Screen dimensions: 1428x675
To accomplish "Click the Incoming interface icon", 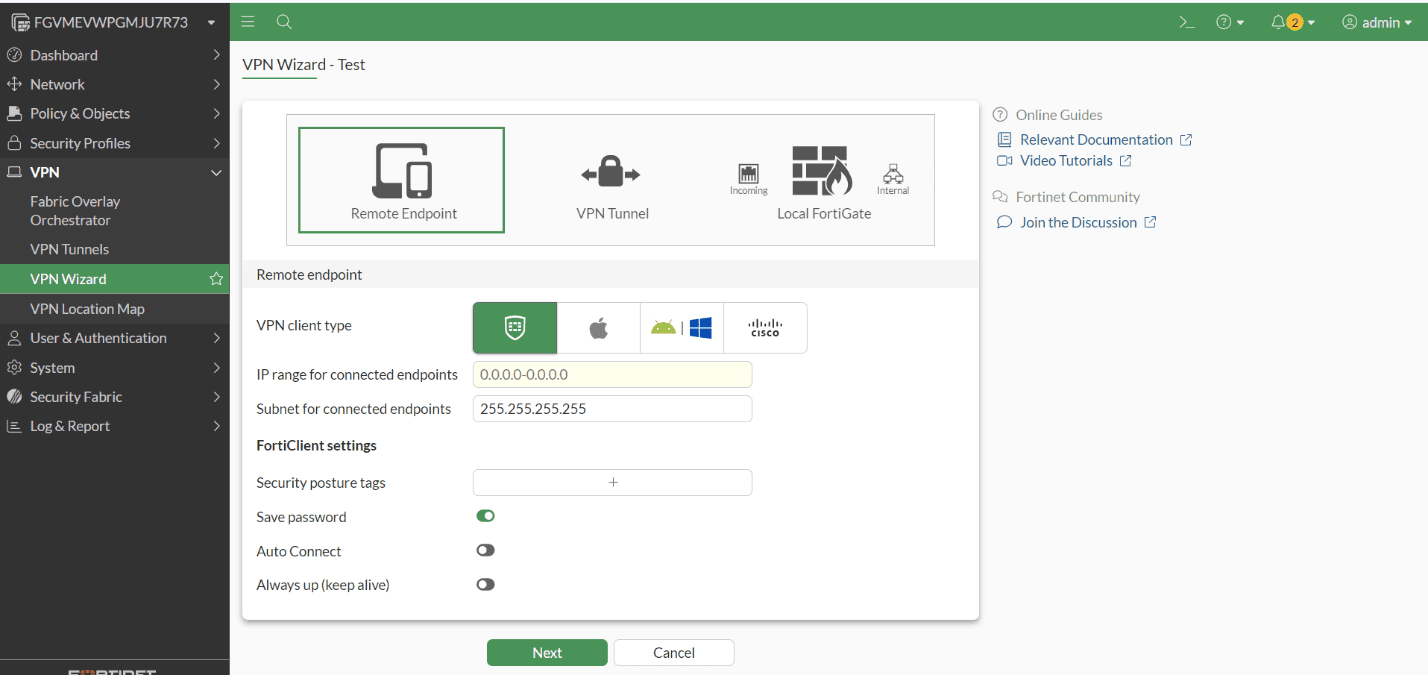I will point(748,174).
